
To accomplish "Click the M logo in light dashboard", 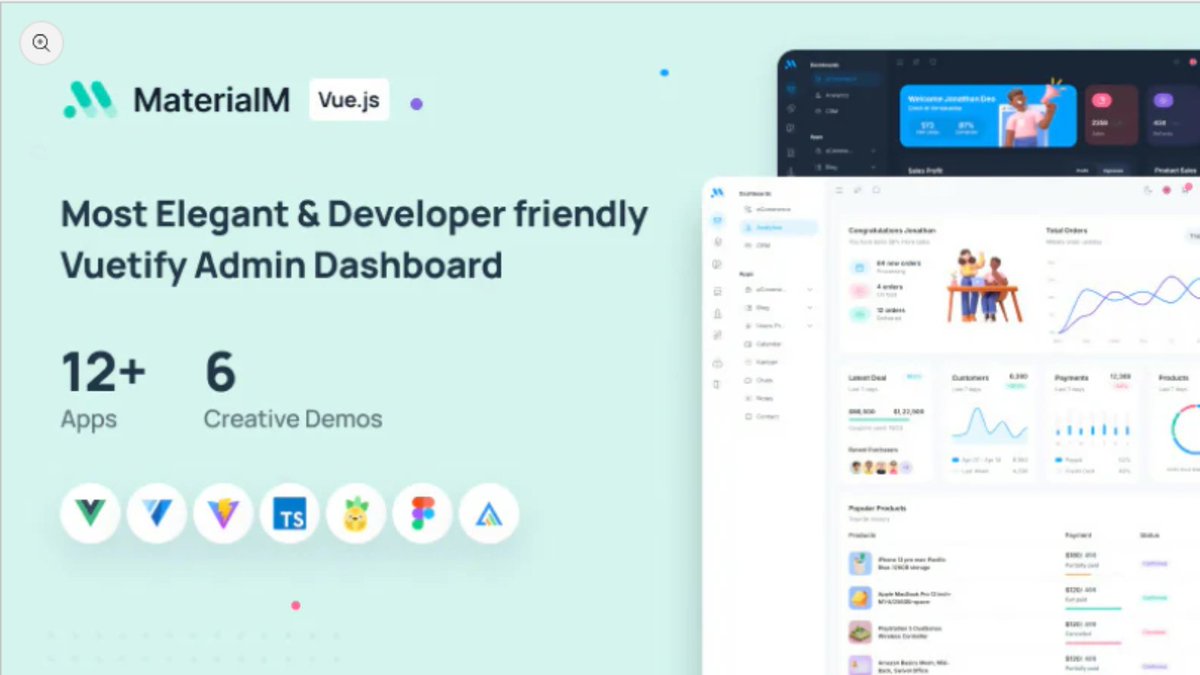I will [718, 192].
